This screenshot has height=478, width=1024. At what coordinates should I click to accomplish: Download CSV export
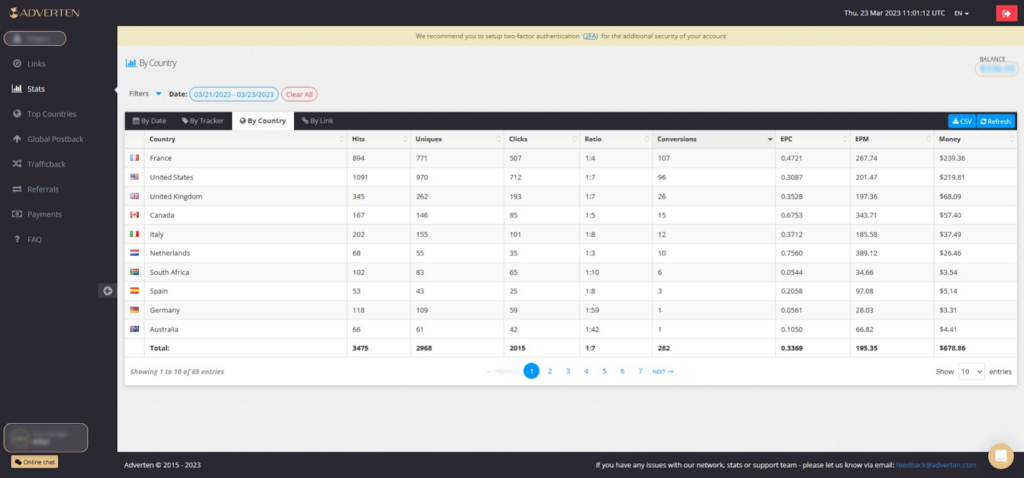point(962,121)
